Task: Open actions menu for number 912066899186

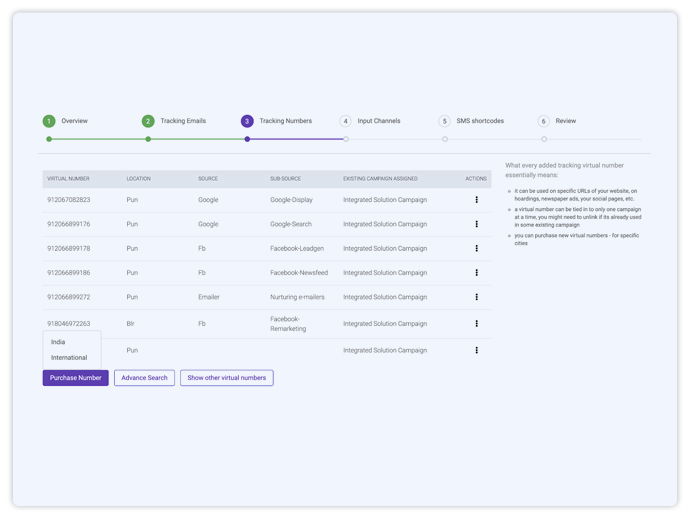Action: pyautogui.click(x=476, y=273)
